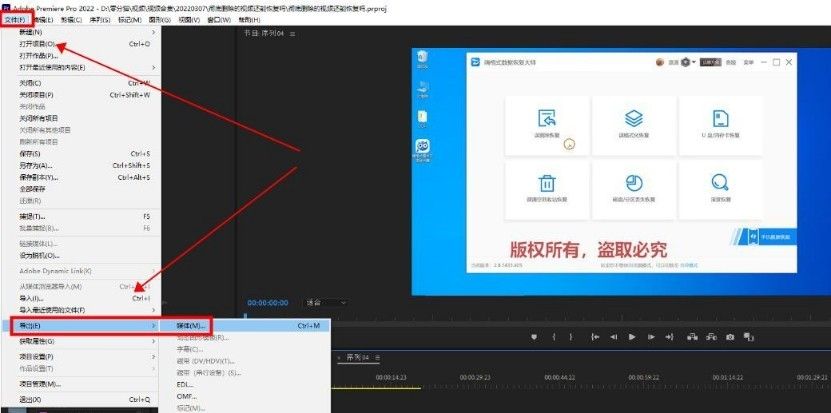Open the 视图(V) menu

(189, 20)
